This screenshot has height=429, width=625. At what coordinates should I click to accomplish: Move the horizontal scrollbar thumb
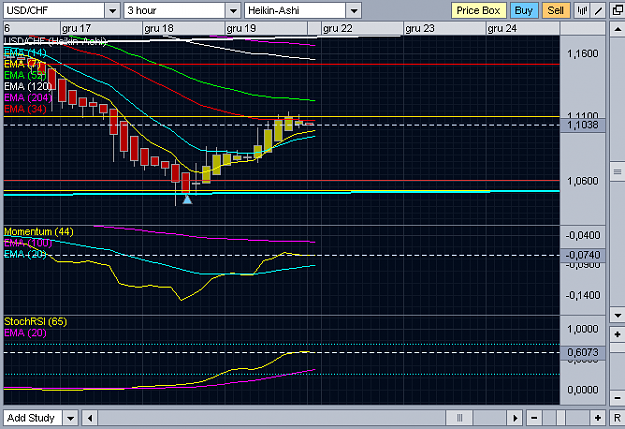[x=459, y=418]
